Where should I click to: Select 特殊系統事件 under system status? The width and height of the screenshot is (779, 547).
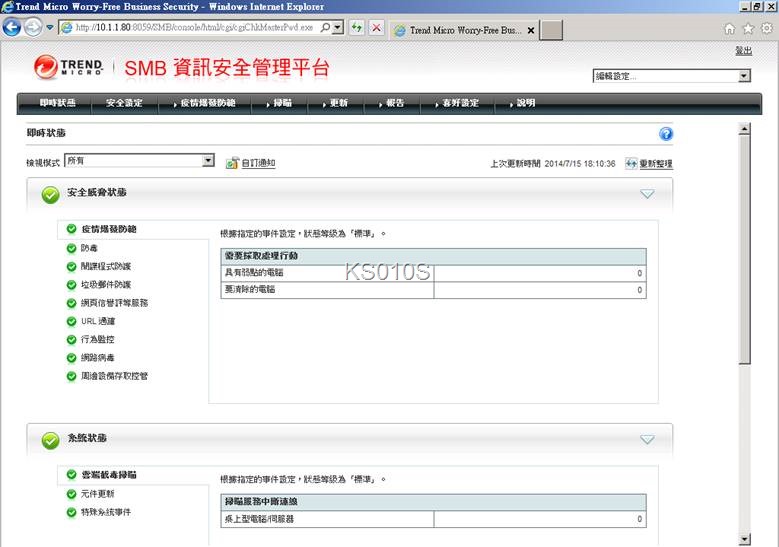(106, 512)
